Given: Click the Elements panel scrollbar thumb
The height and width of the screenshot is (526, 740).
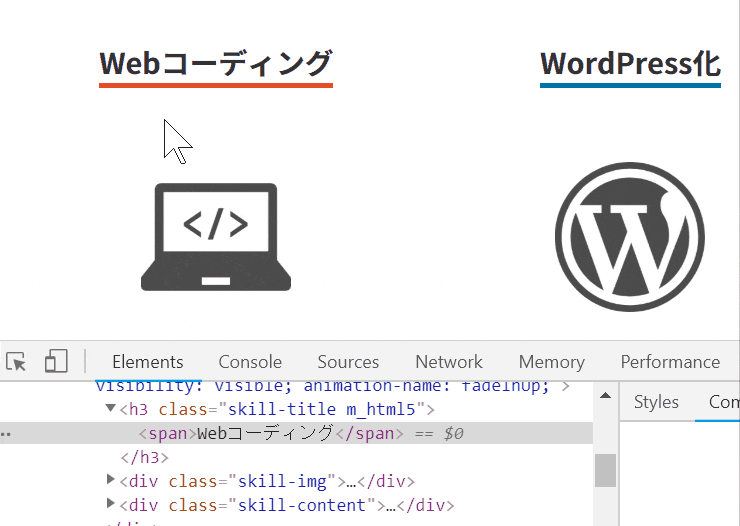Looking at the screenshot, I should [x=605, y=470].
